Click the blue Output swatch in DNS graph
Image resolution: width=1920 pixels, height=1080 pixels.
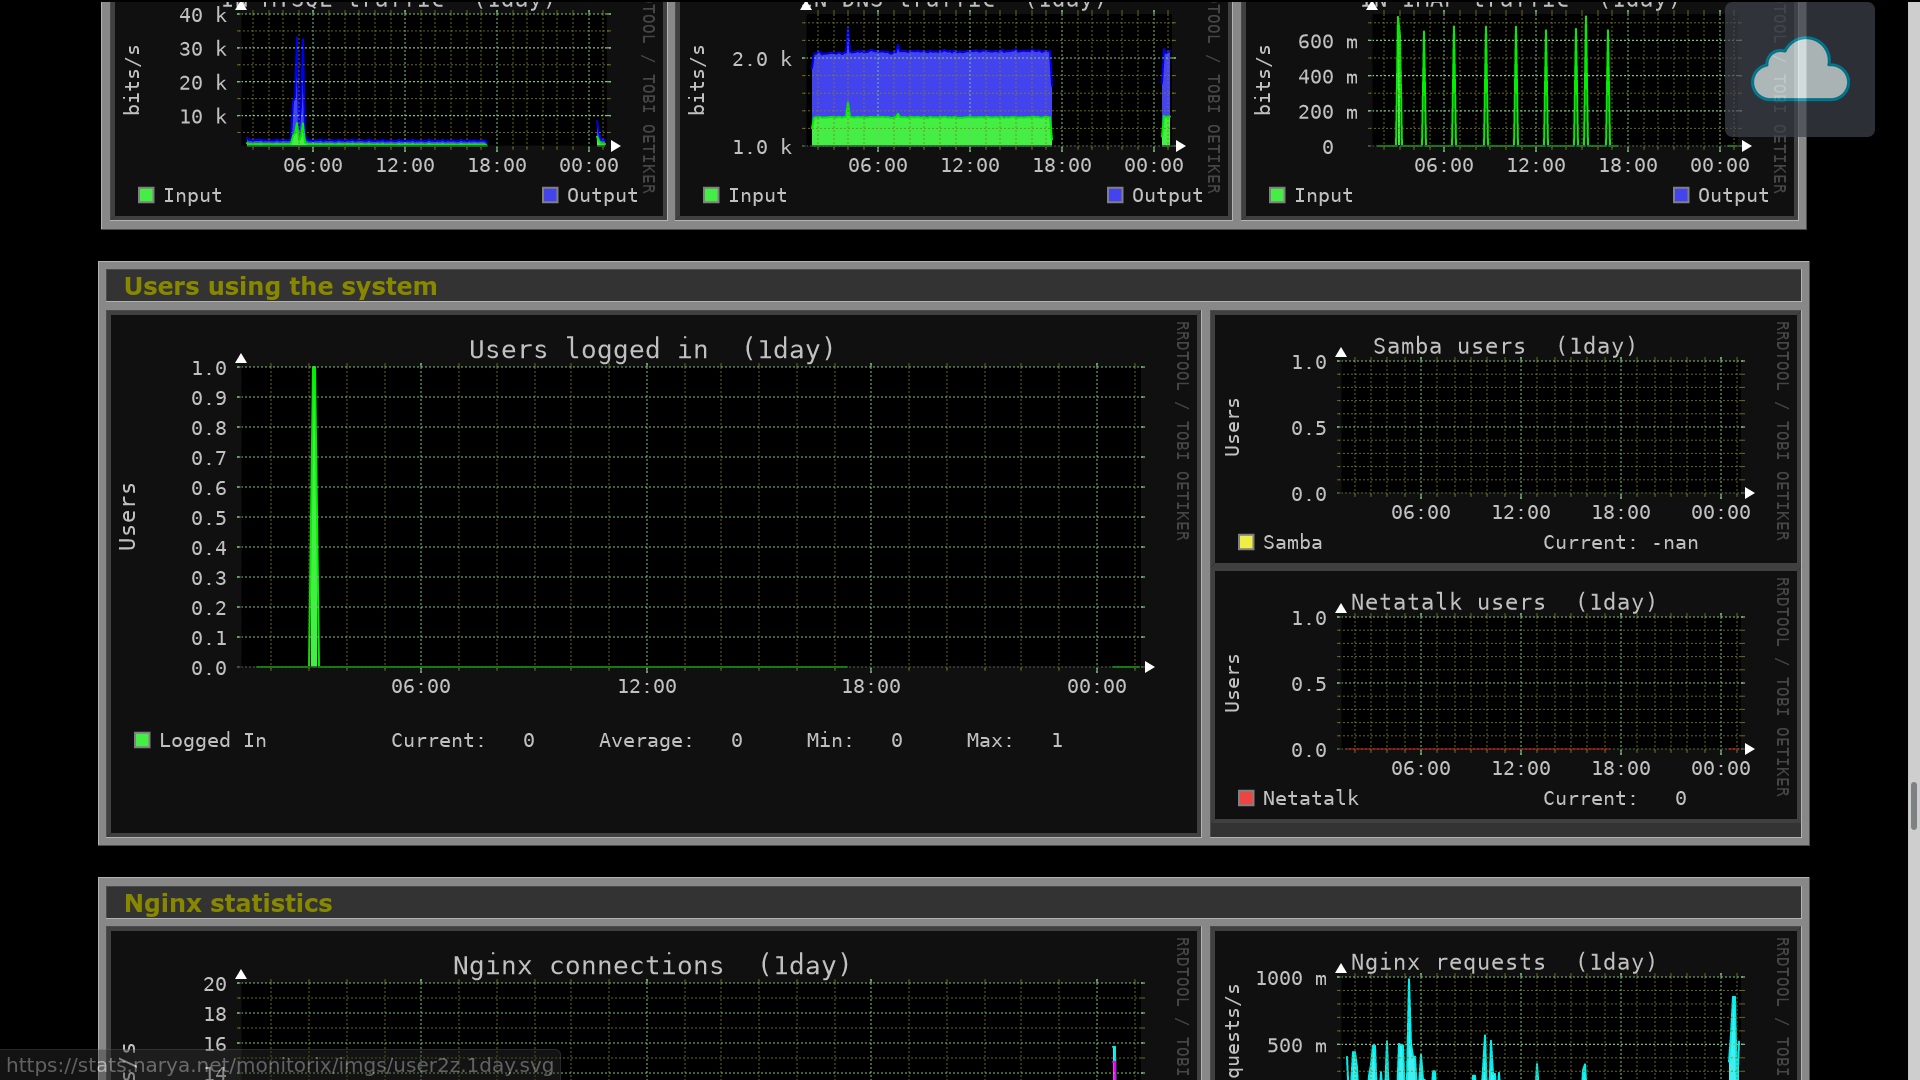click(x=1116, y=195)
